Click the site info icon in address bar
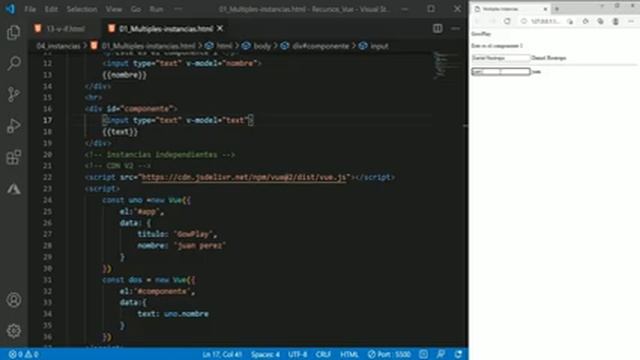The image size is (640, 360). [x=524, y=21]
